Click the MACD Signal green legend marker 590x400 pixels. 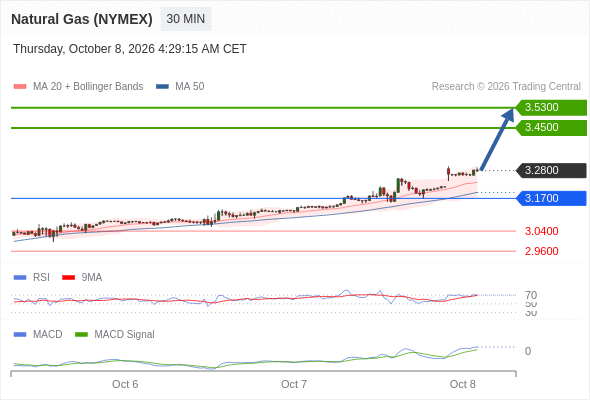[x=81, y=334]
